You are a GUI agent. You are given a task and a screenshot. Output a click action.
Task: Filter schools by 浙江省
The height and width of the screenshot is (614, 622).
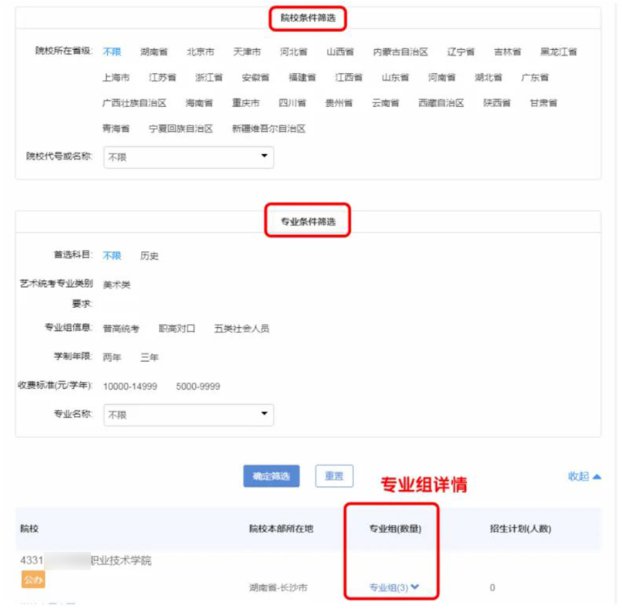click(209, 77)
